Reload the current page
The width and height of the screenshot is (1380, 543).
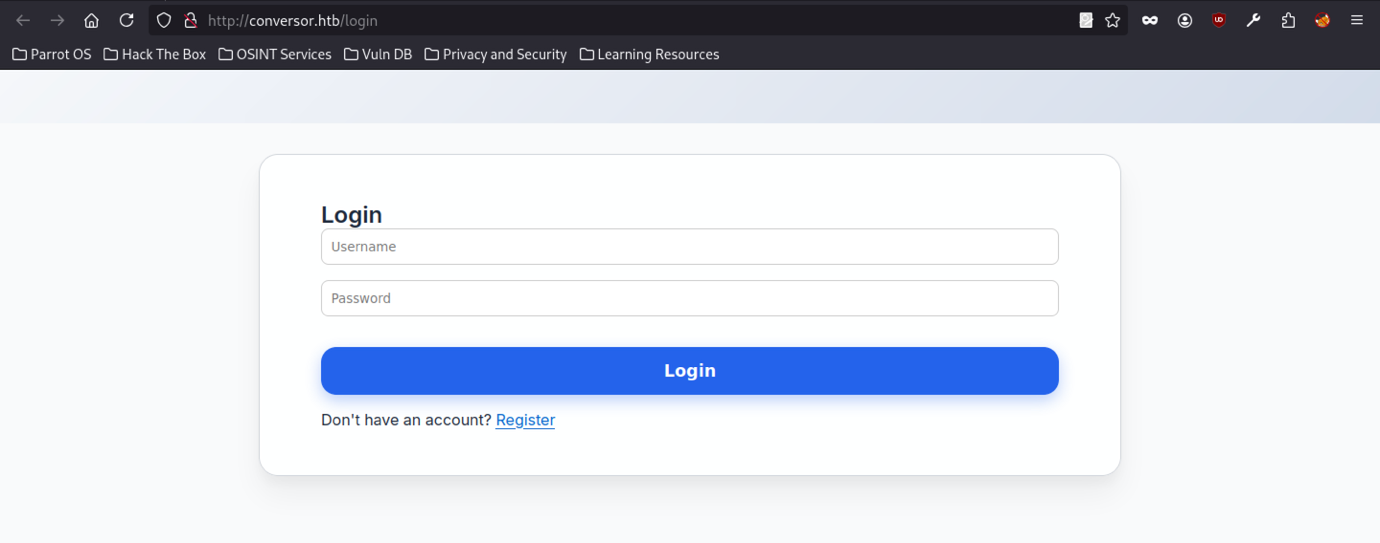(x=126, y=20)
